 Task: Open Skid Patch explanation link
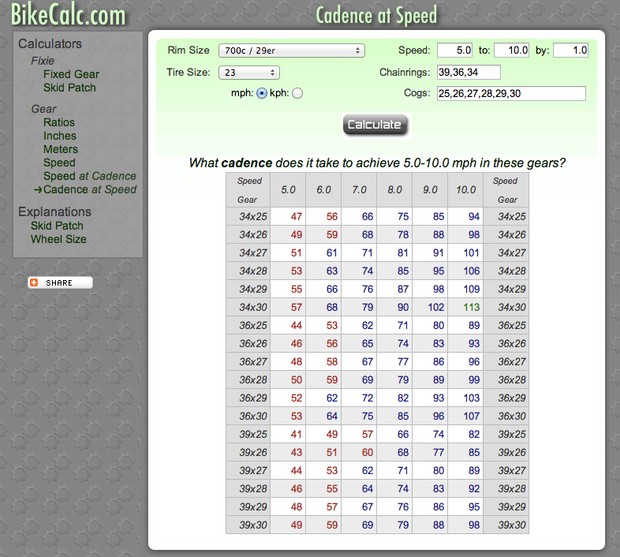57,226
